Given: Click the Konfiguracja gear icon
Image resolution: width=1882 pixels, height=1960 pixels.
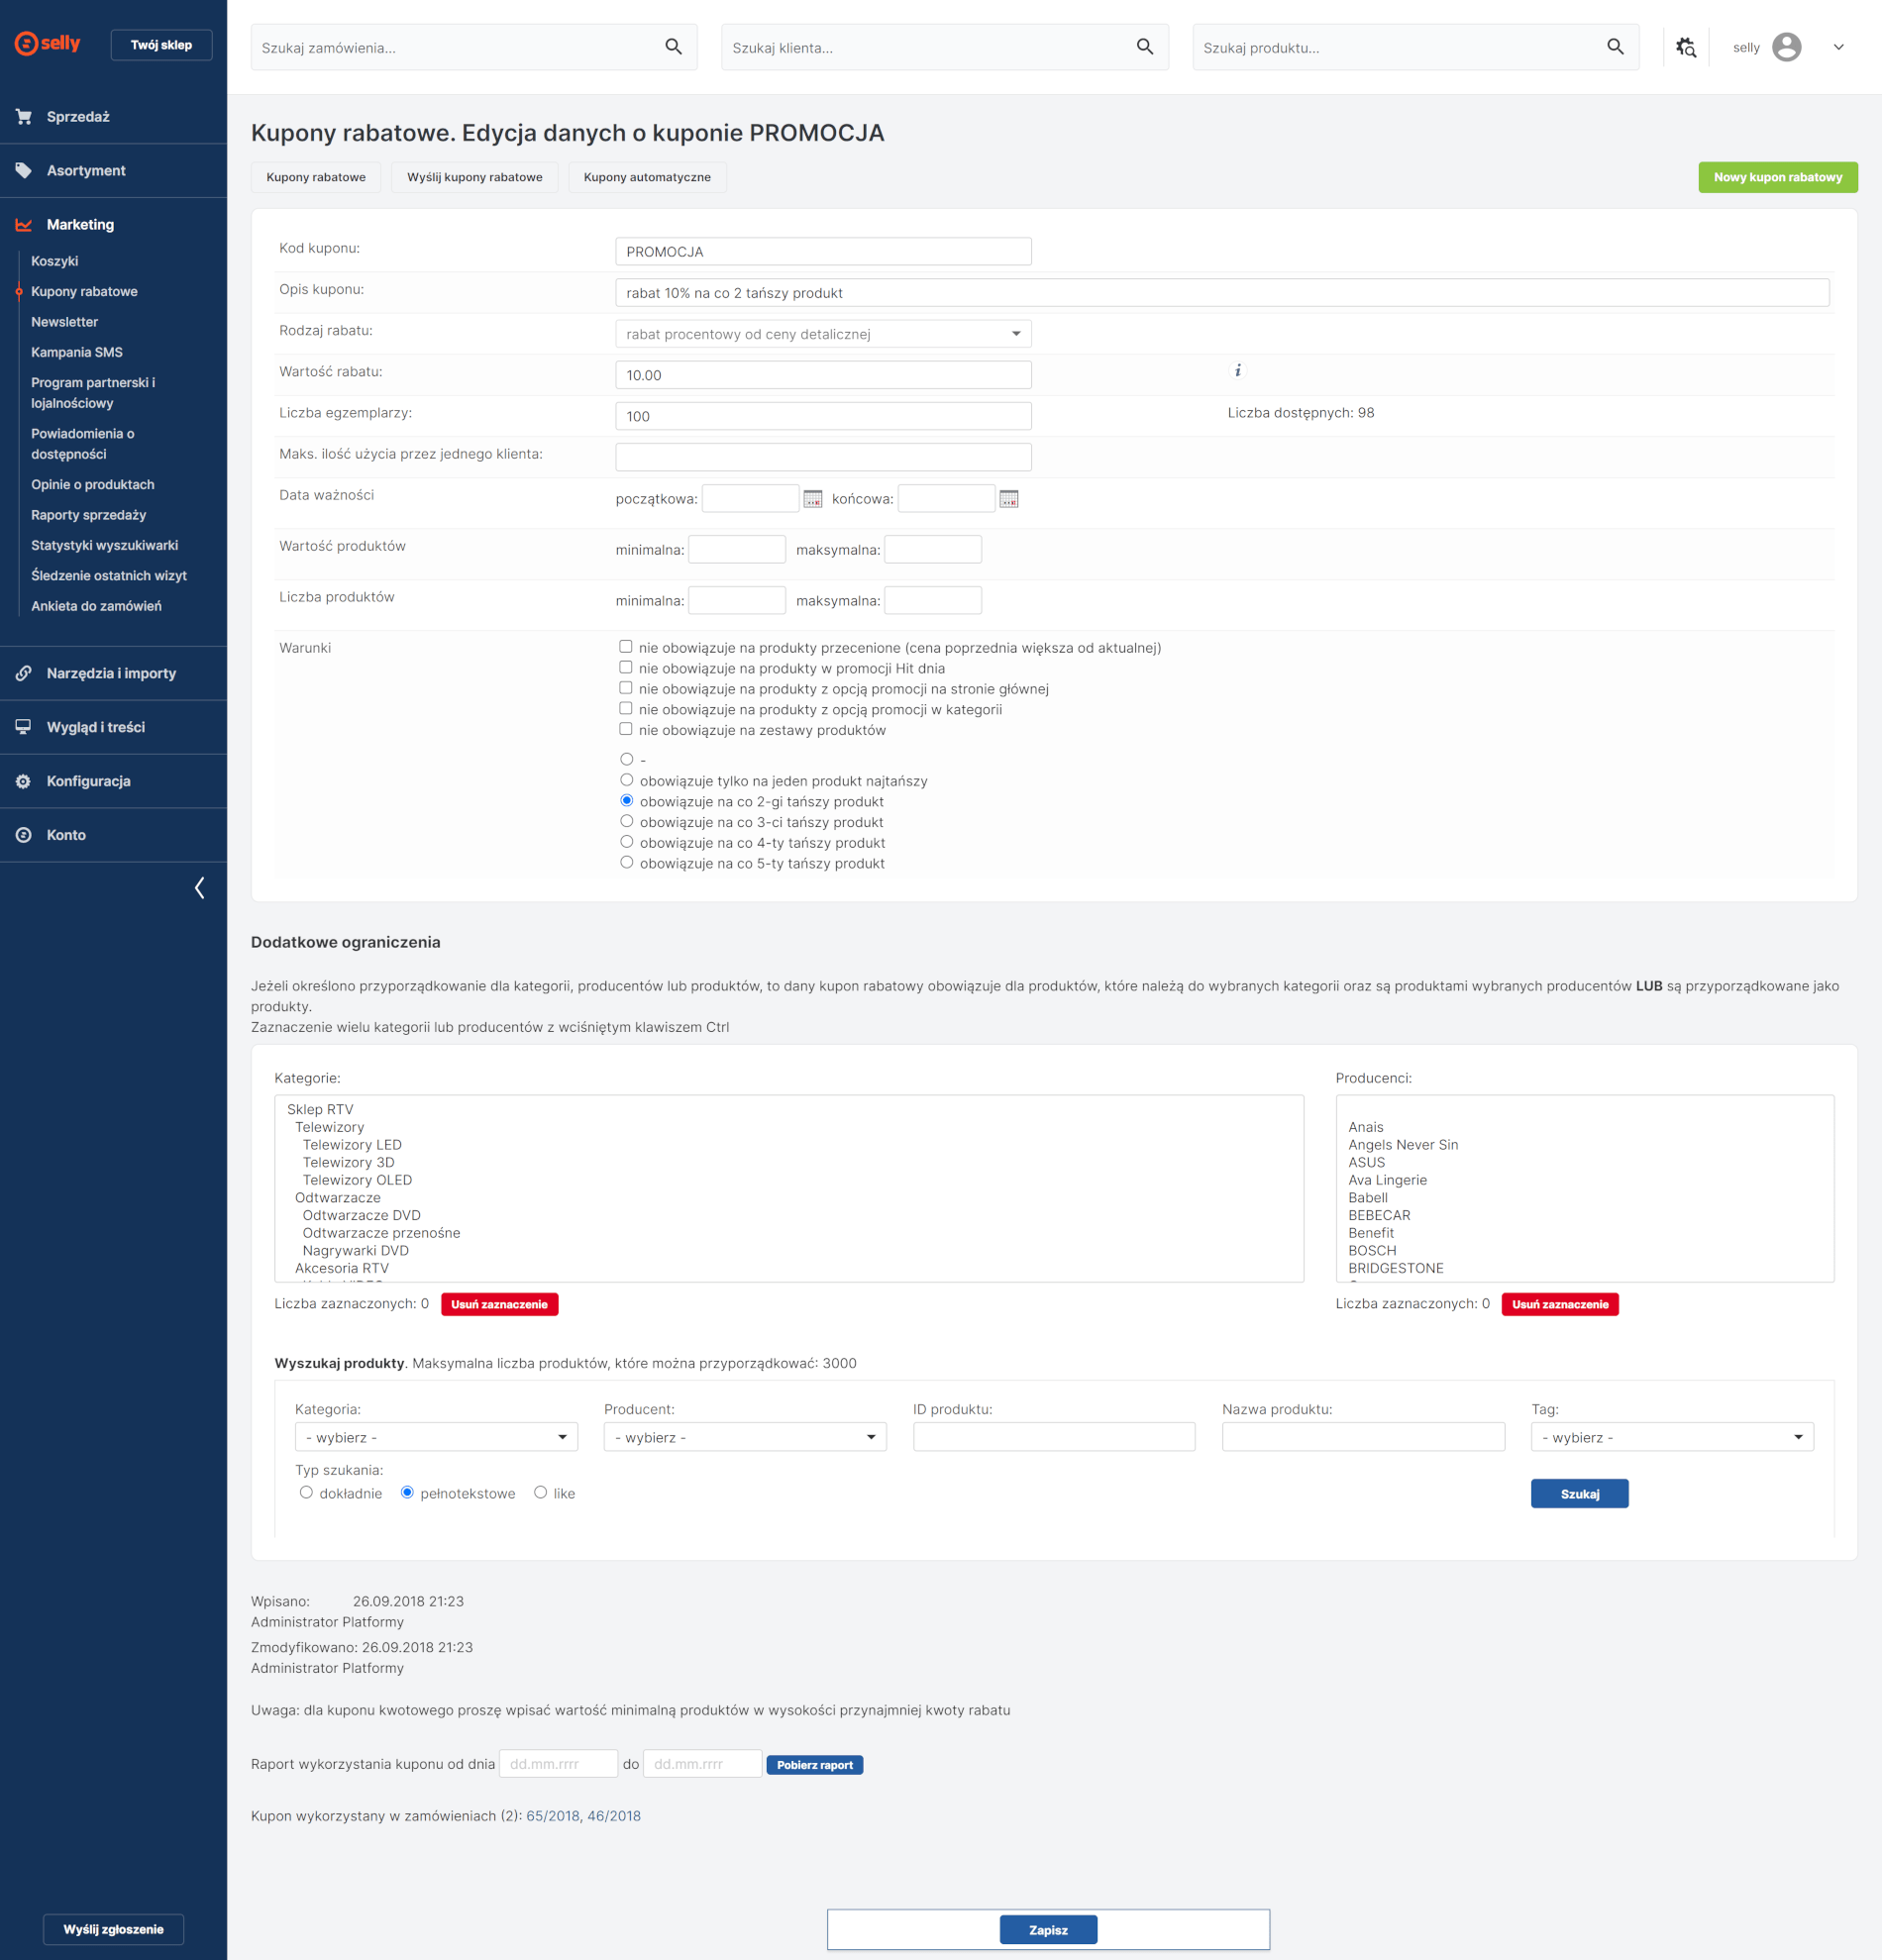Looking at the screenshot, I should (x=23, y=782).
